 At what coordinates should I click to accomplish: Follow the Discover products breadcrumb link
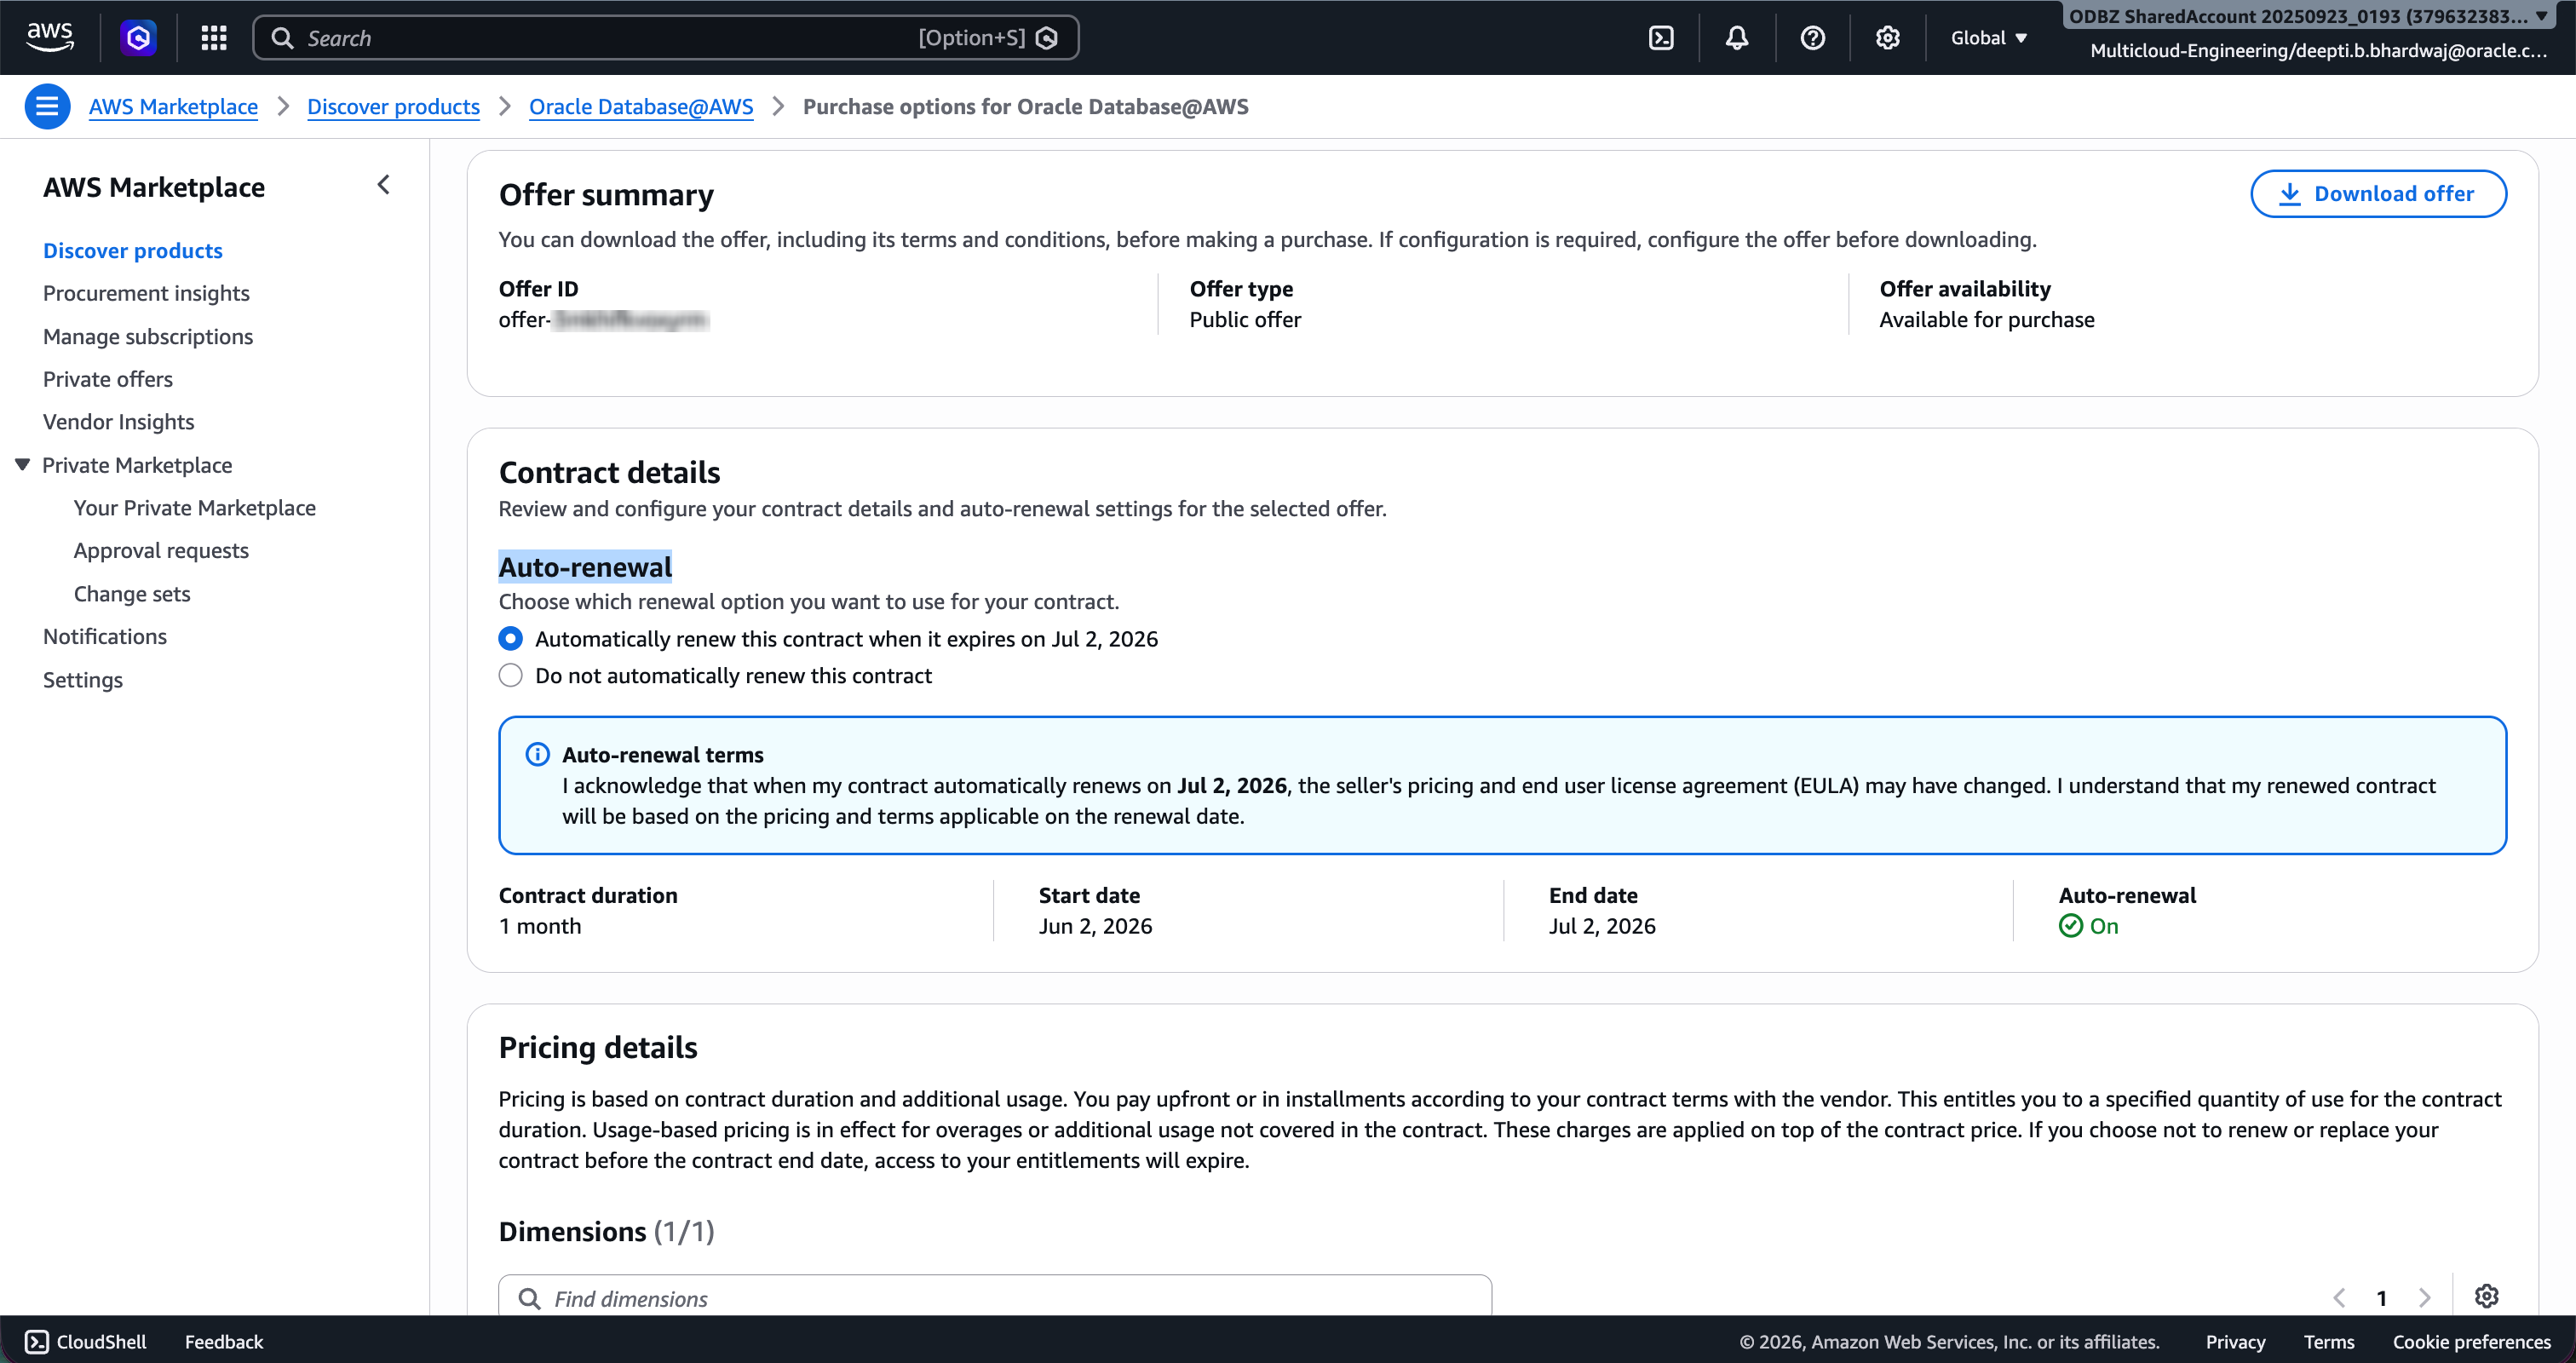point(393,107)
